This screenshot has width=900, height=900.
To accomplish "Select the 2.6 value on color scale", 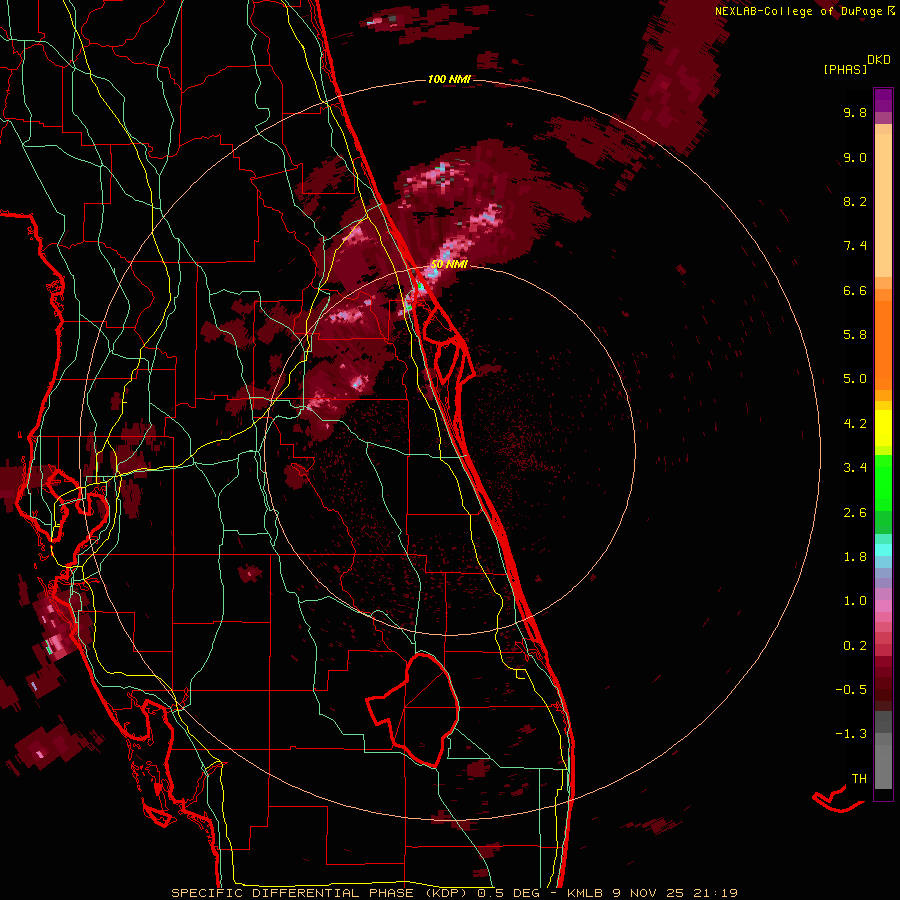I will coord(855,513).
